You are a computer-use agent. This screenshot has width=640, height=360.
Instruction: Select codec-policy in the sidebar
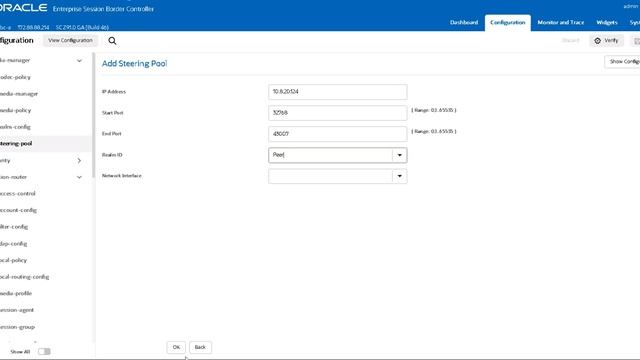tap(15, 77)
